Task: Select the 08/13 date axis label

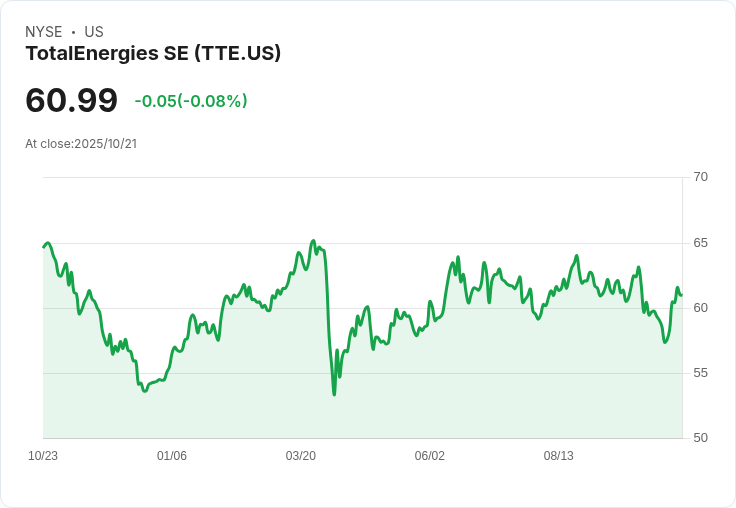Action: tap(558, 456)
